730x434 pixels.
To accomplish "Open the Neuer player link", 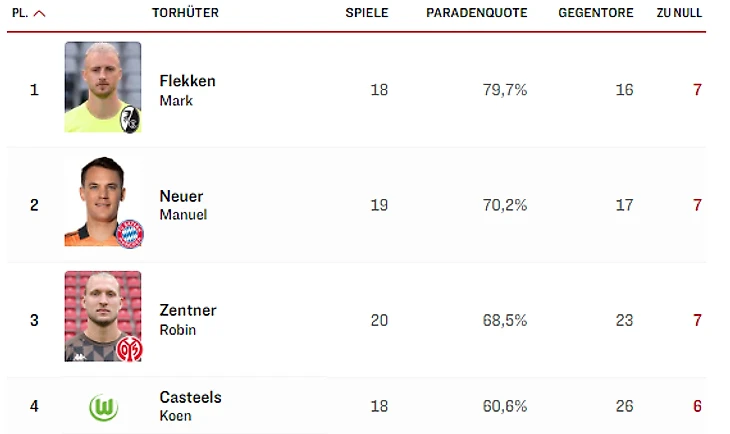I will (181, 196).
